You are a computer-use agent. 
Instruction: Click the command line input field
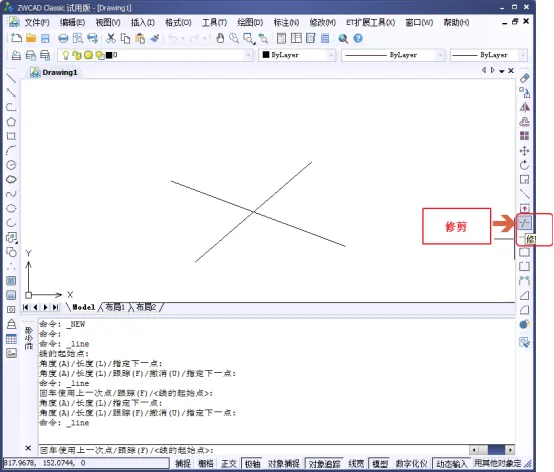pyautogui.click(x=254, y=450)
